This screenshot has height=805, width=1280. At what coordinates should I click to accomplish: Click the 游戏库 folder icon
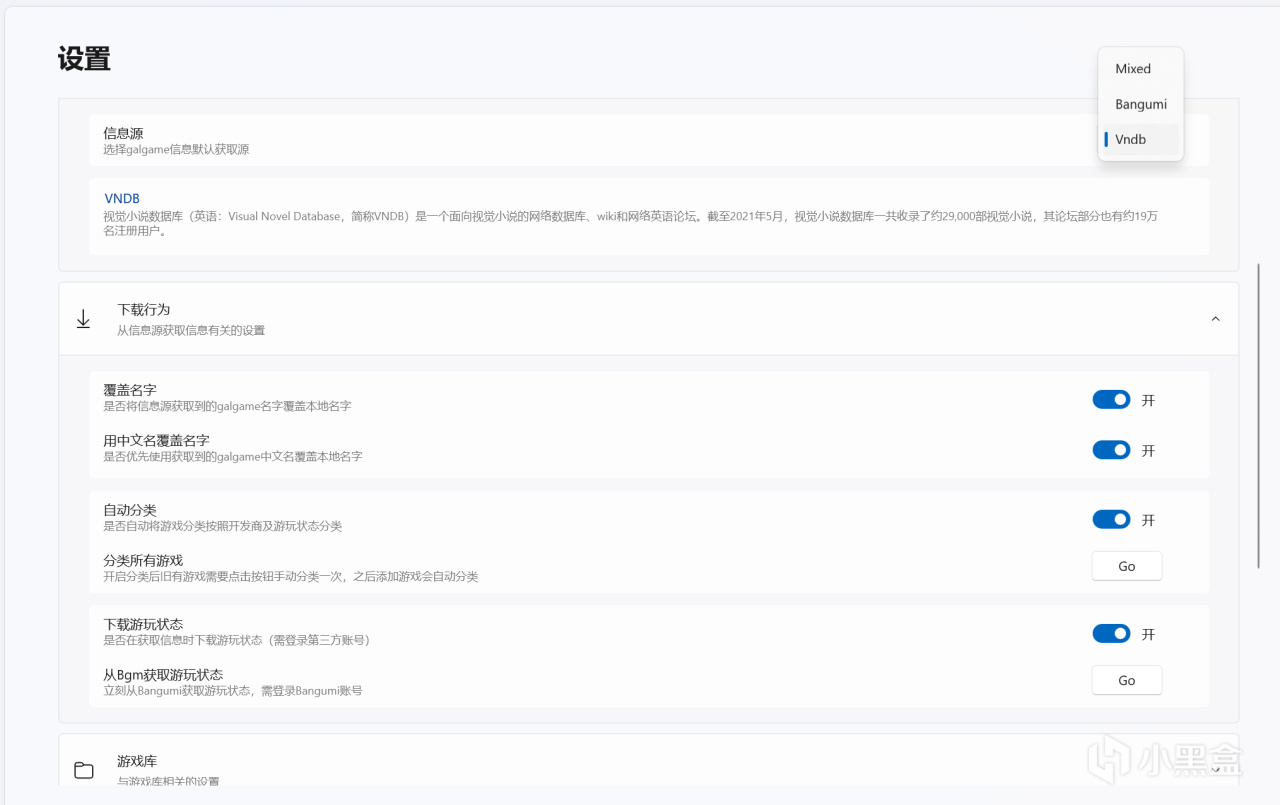click(x=84, y=770)
